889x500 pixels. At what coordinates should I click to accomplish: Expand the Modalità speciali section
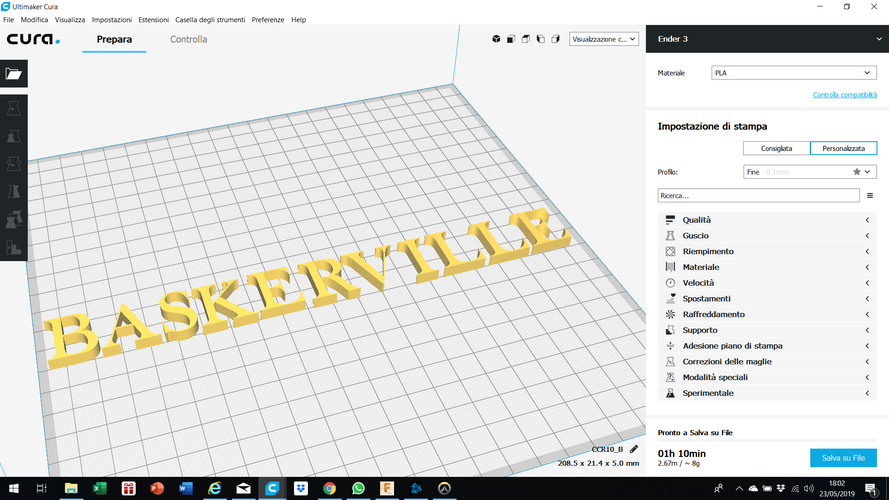(x=767, y=378)
